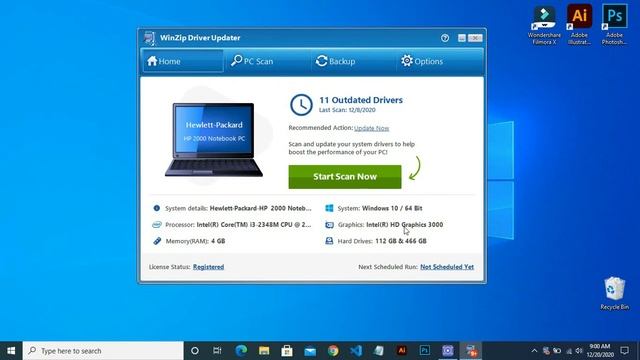Screen dimensions: 640x360
Task: Open the volume control in system tray
Action: tap(579, 351)
